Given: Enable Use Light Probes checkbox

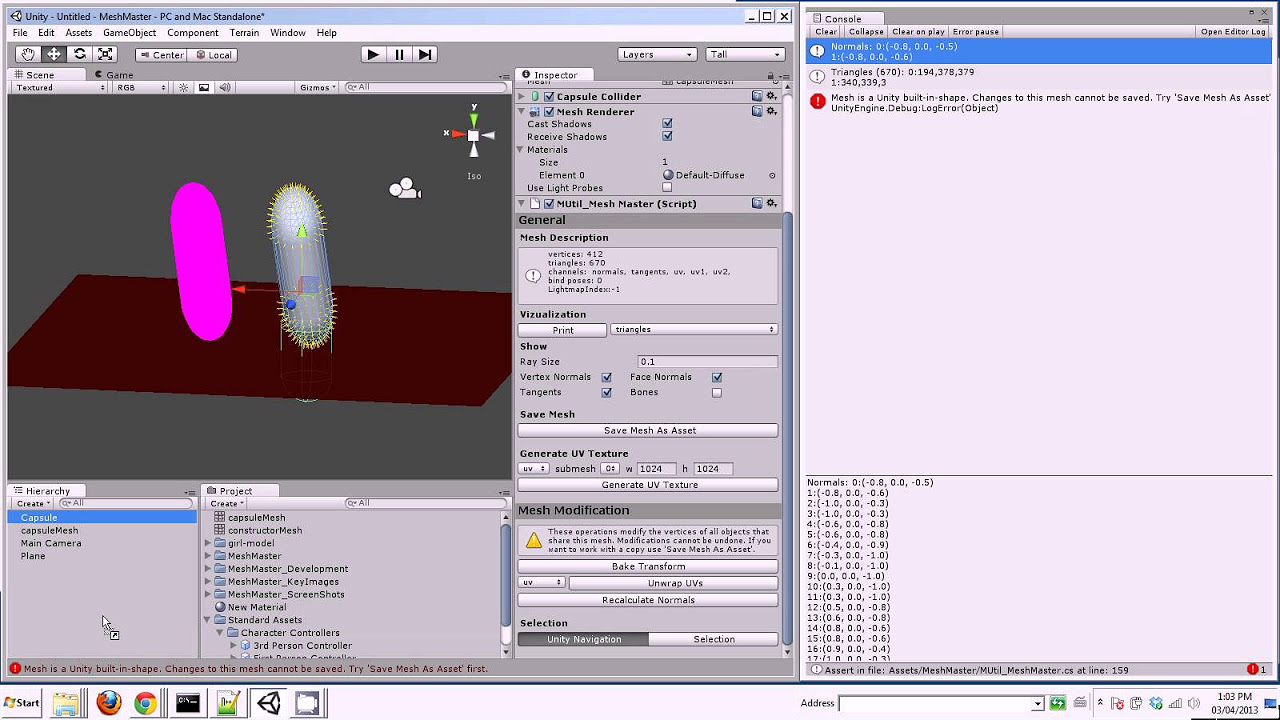Looking at the screenshot, I should pos(667,188).
